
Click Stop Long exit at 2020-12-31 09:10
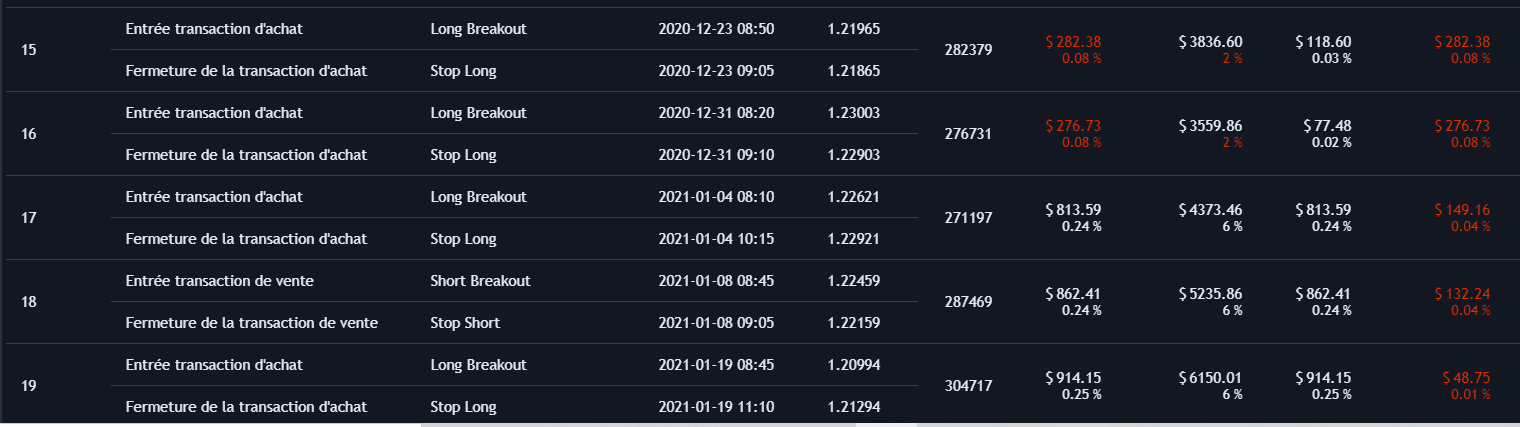coord(463,155)
